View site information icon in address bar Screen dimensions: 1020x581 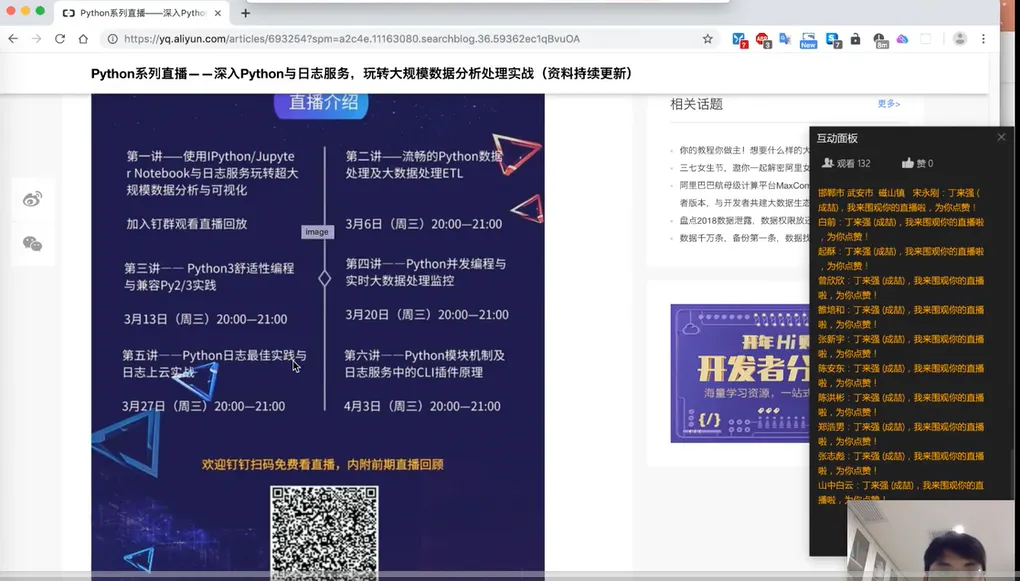(113, 39)
